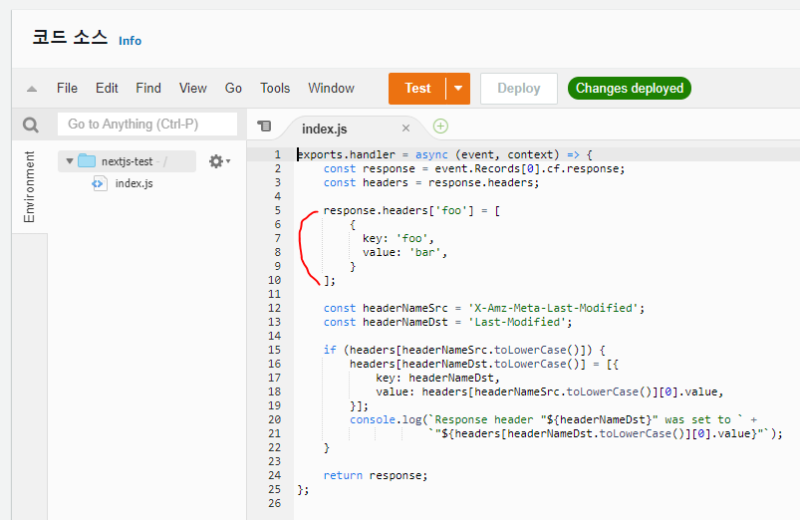Toggle the Environment side panel tab
This screenshot has height=520, width=800.
point(29,187)
